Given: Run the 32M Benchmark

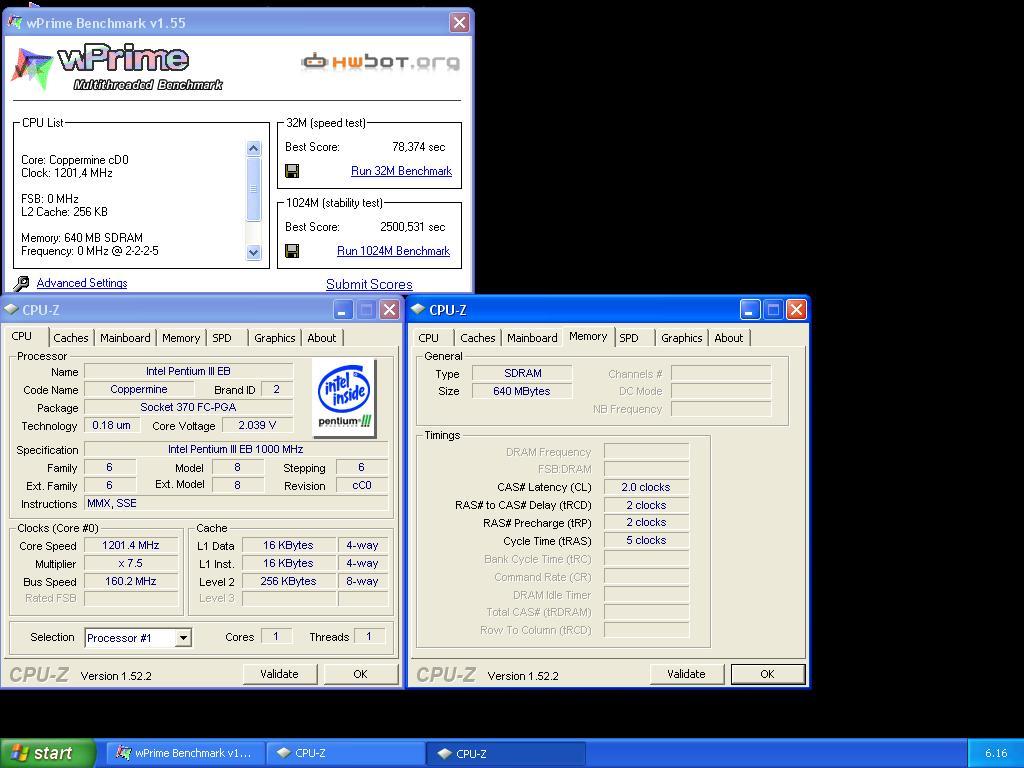Looking at the screenshot, I should click(401, 171).
